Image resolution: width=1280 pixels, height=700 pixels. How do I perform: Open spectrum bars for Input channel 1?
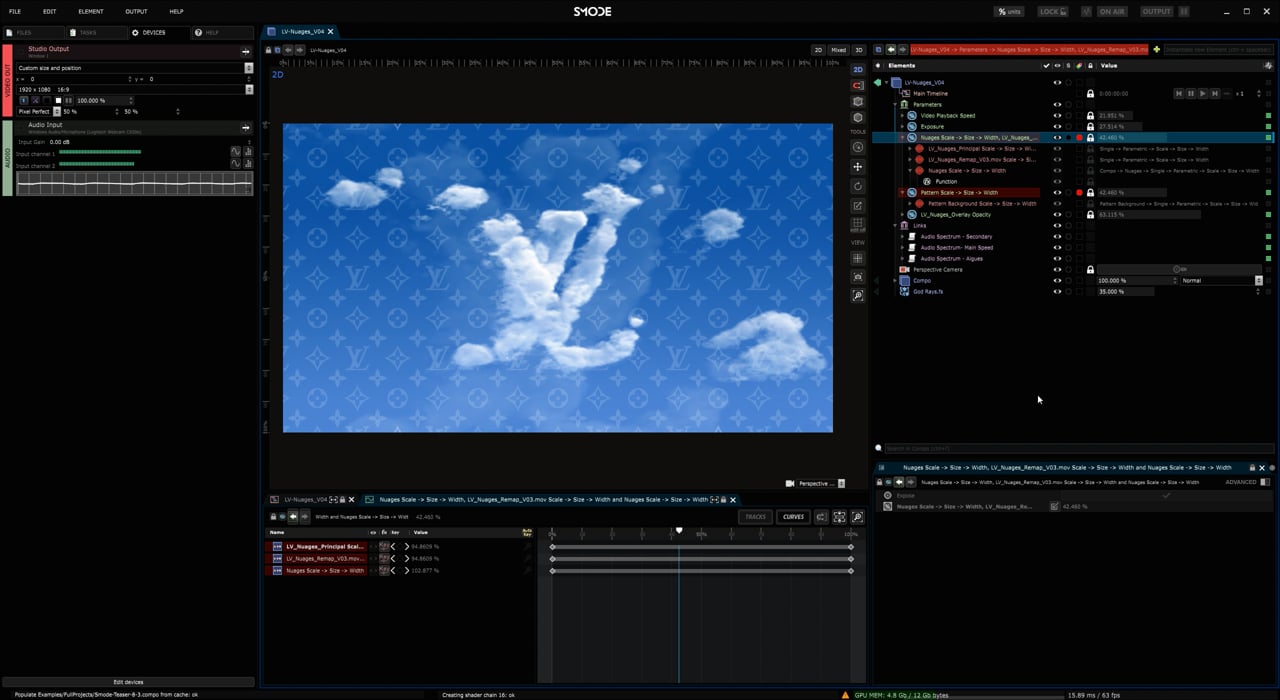coord(248,152)
